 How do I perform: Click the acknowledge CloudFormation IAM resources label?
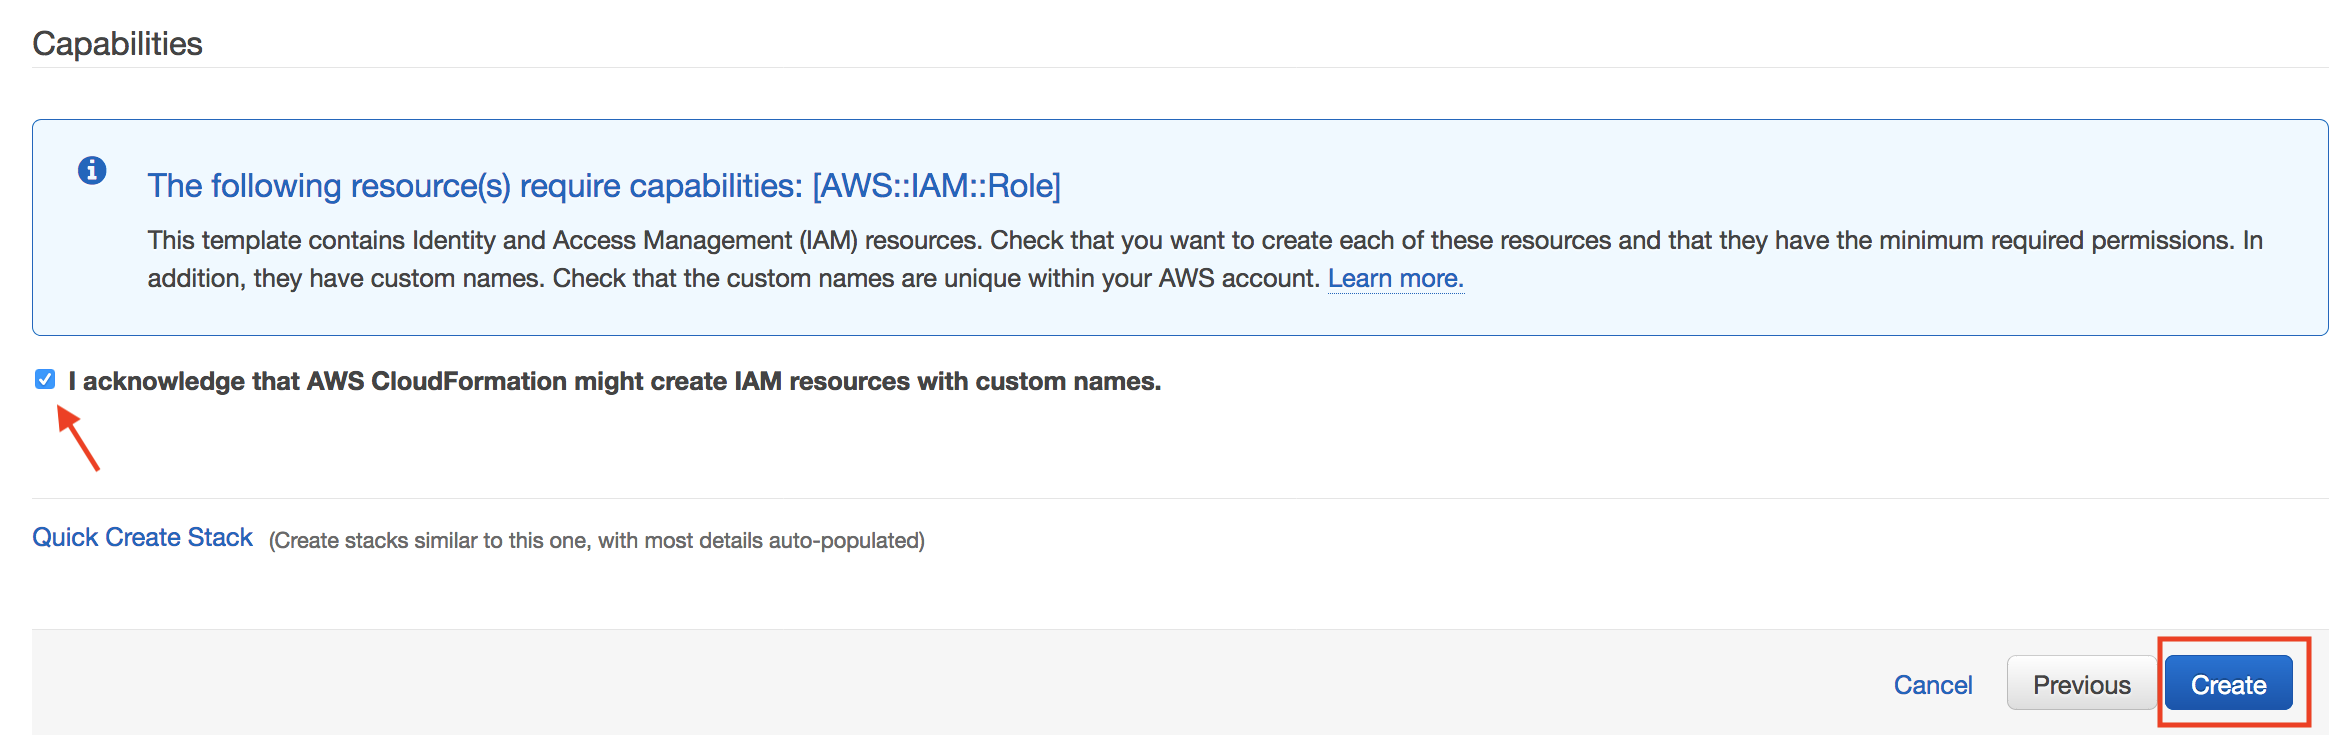tap(615, 381)
